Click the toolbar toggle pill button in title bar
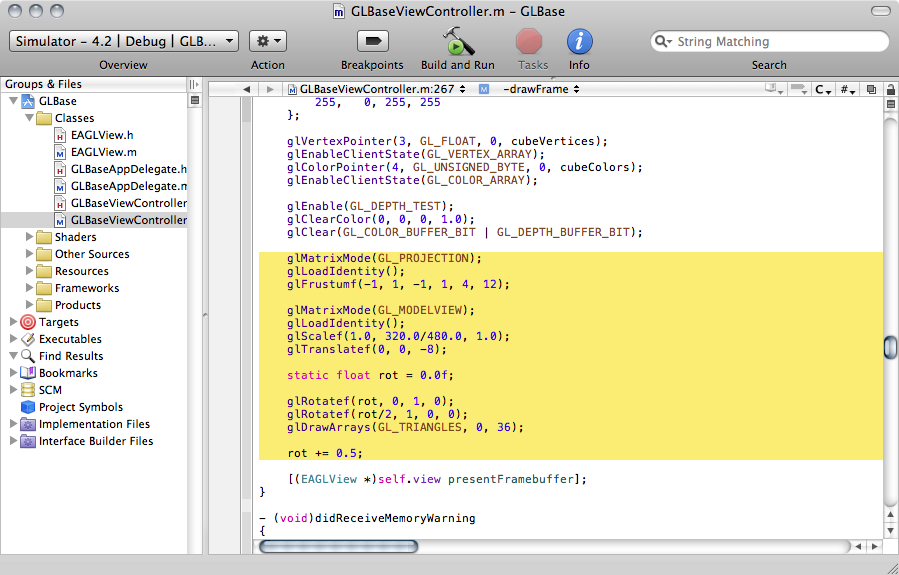This screenshot has width=899, height=575. coord(881,11)
